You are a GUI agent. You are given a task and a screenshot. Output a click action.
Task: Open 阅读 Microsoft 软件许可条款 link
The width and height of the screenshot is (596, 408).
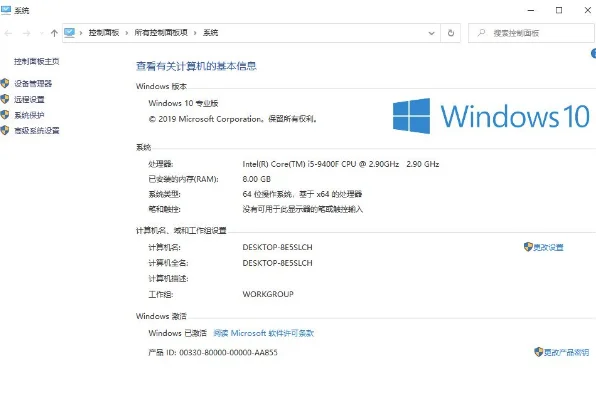tap(263, 333)
